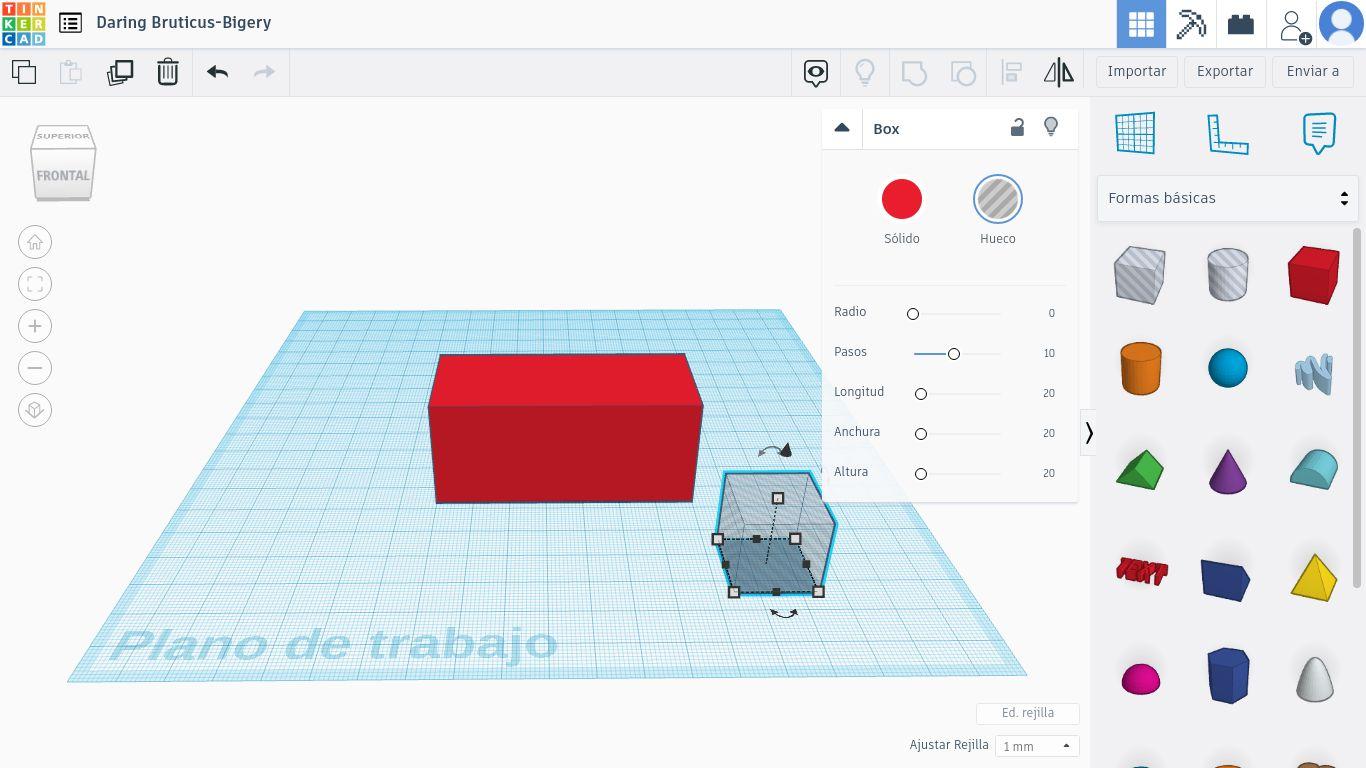1366x768 pixels.
Task: Switch to 3D design grid view
Action: click(1141, 24)
